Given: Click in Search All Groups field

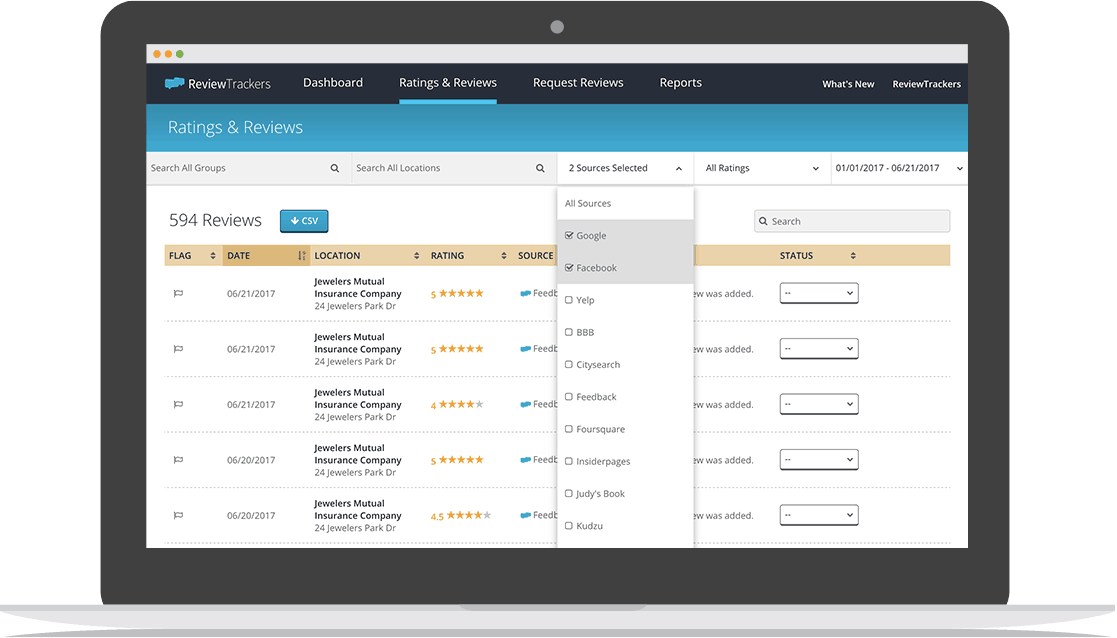Looking at the screenshot, I should pos(249,169).
